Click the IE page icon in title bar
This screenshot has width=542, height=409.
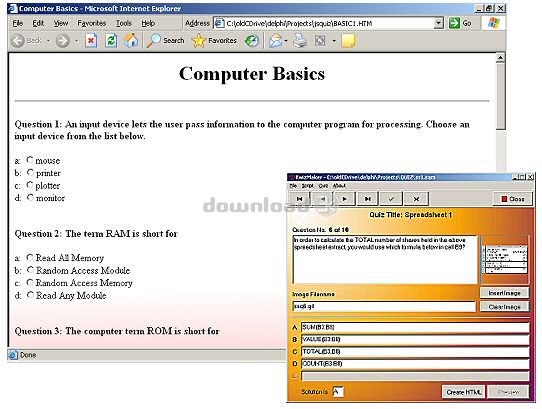coord(13,8)
